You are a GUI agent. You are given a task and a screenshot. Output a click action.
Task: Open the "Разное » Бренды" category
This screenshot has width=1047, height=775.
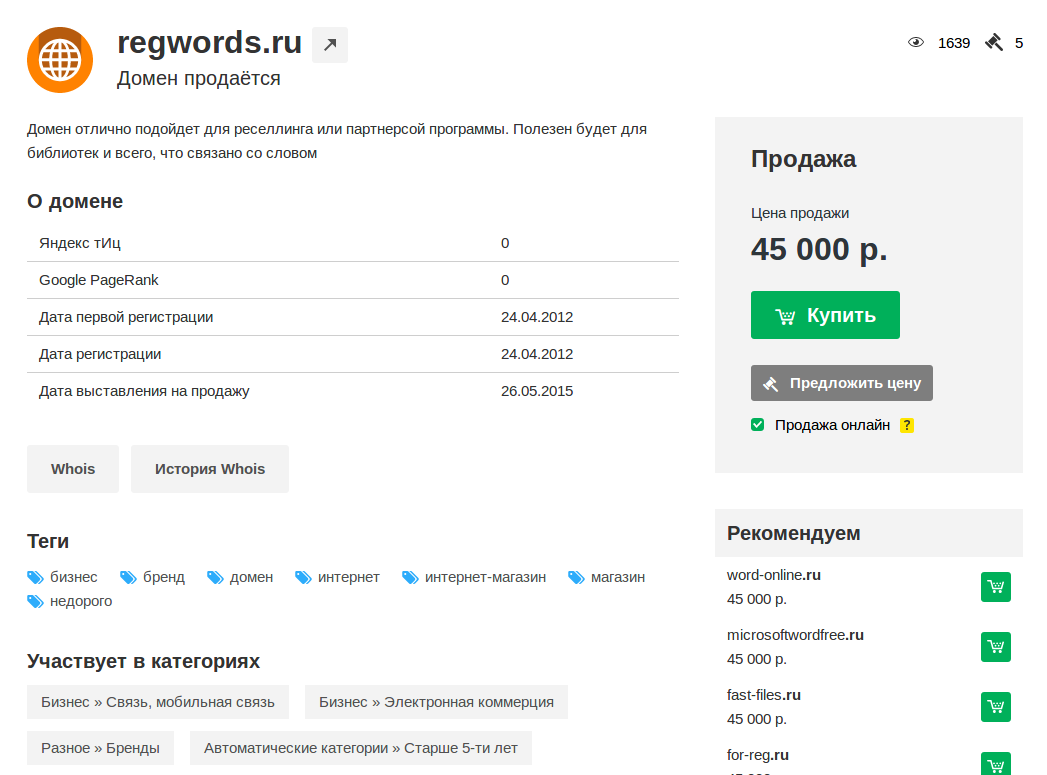(100, 748)
